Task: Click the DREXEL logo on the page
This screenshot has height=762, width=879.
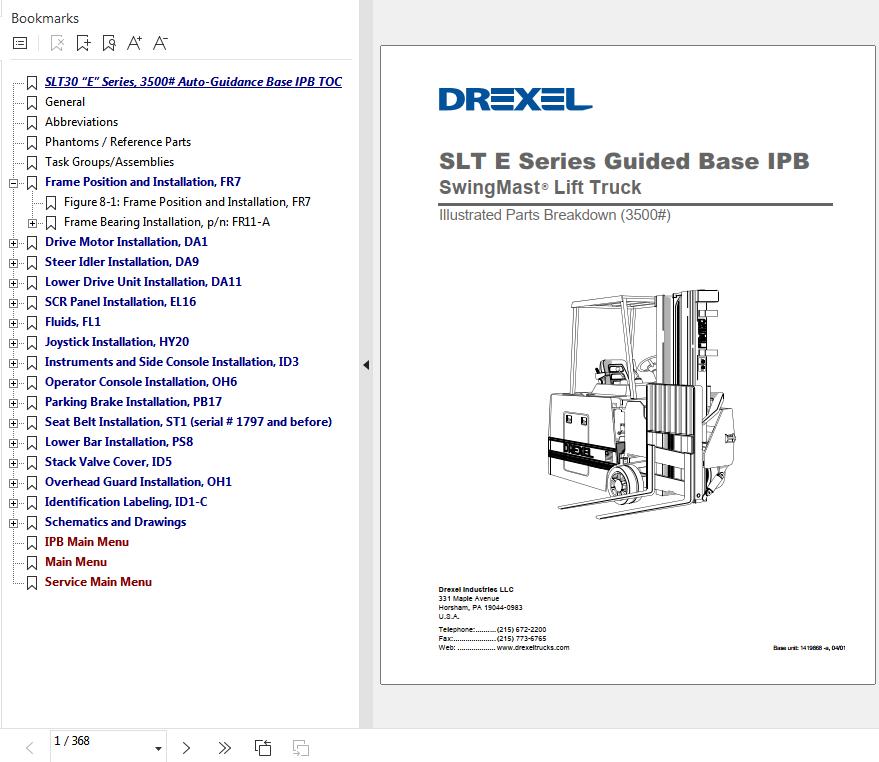Action: coord(515,99)
